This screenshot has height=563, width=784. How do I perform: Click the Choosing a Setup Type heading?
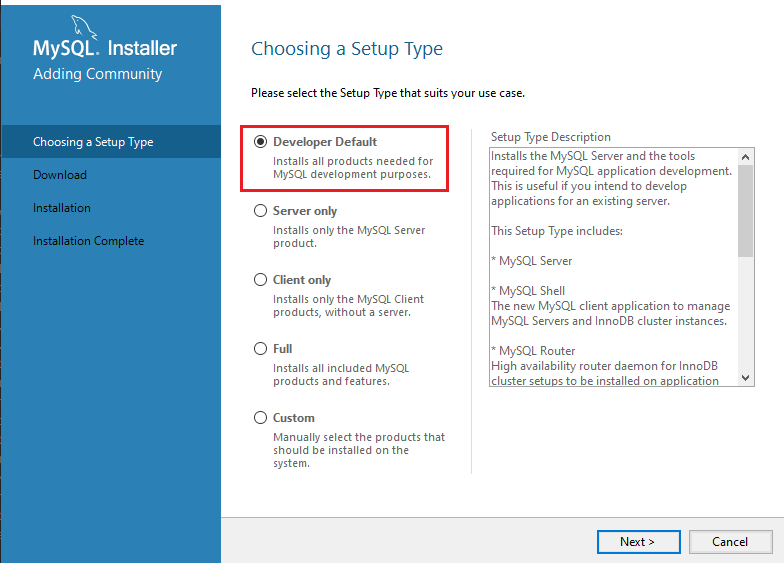tap(347, 49)
